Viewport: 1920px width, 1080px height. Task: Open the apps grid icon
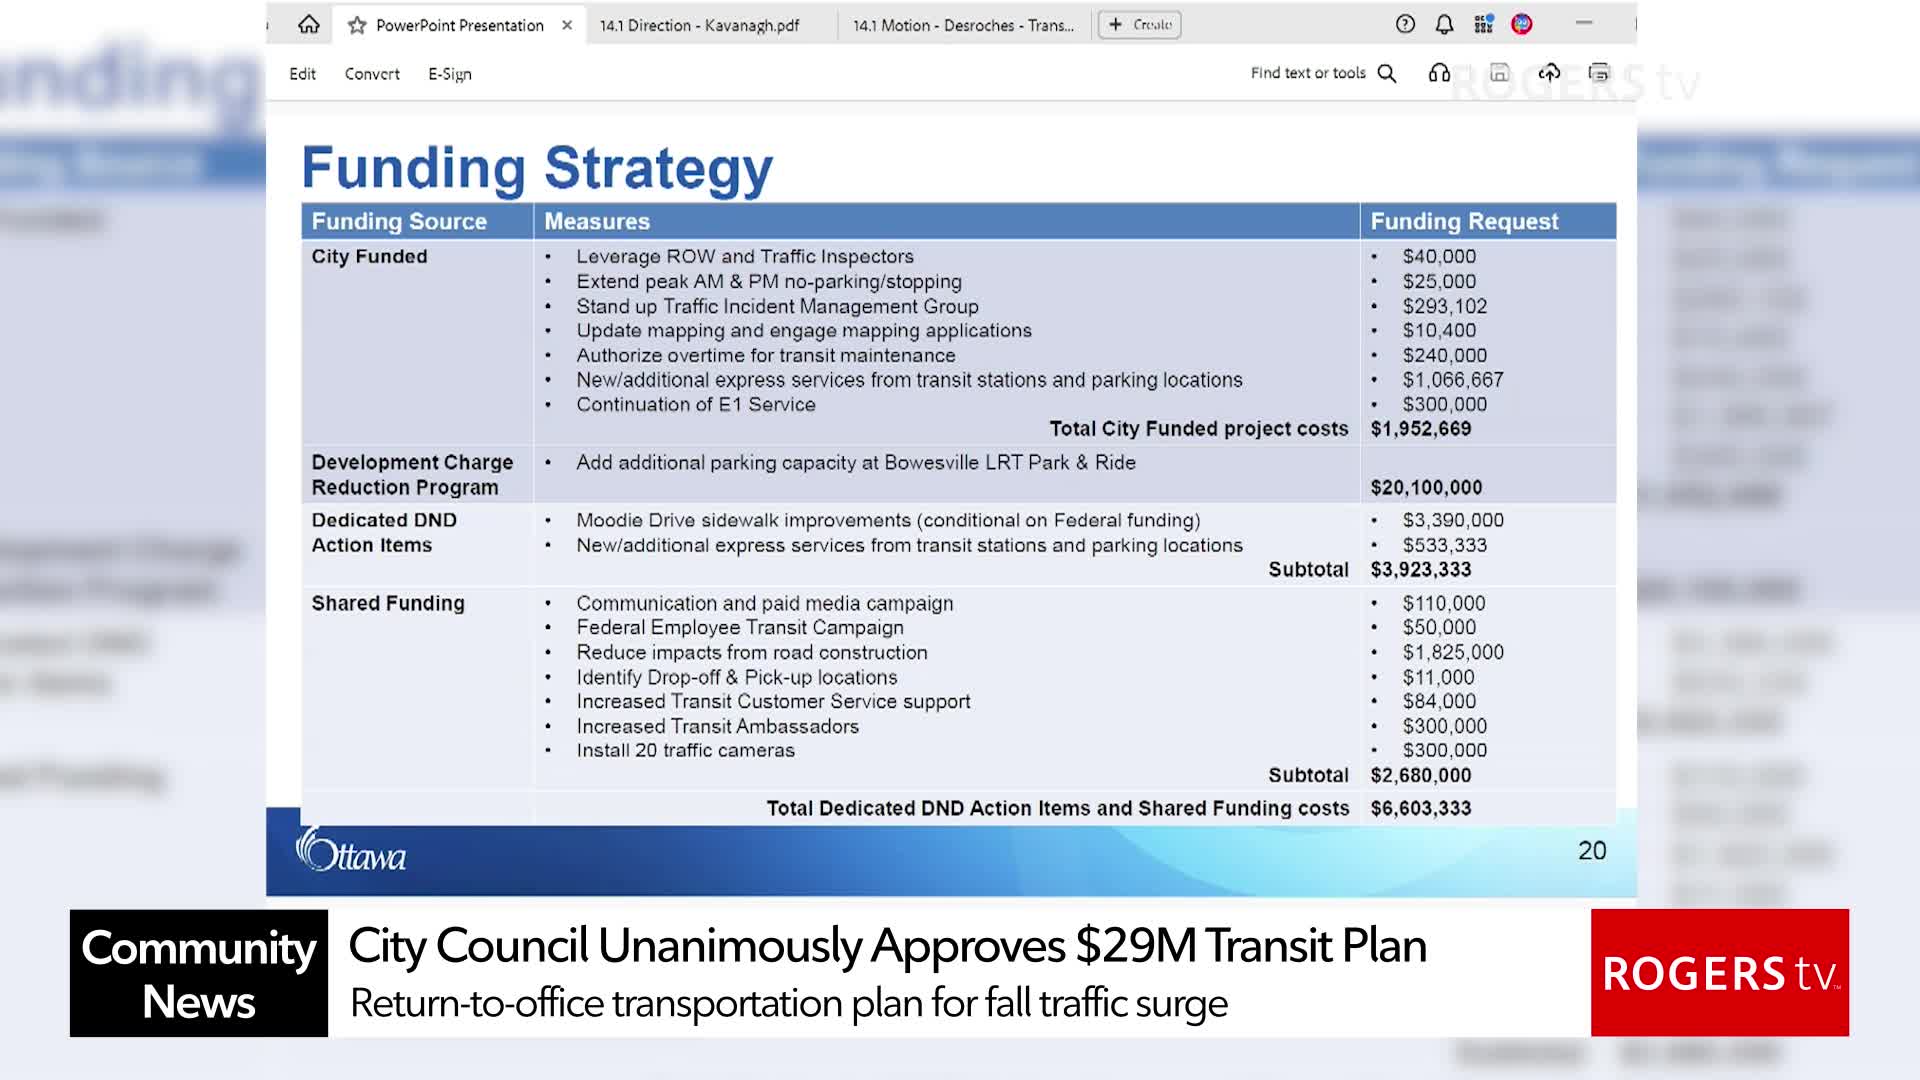1483,24
